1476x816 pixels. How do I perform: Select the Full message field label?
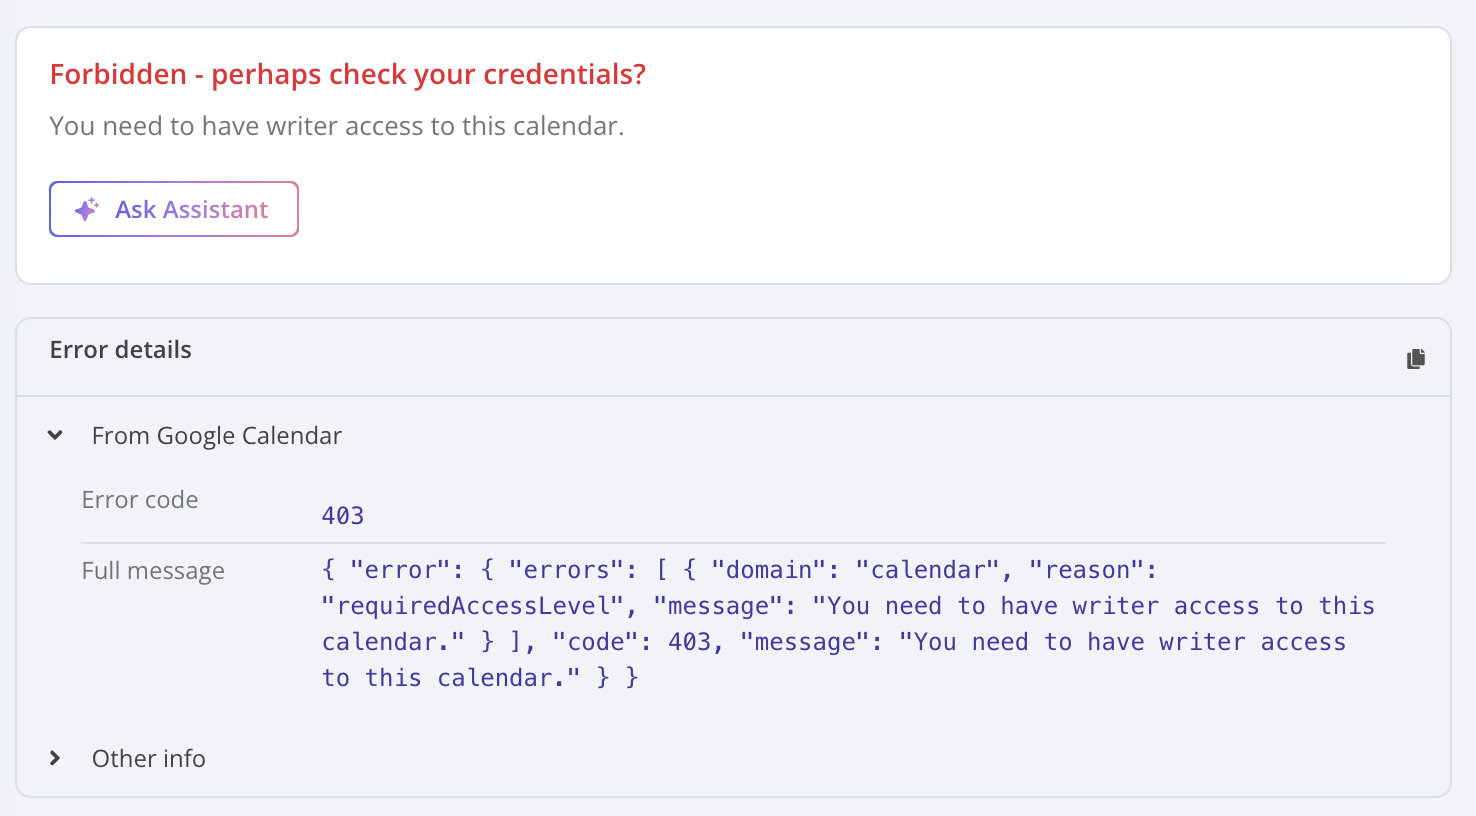coord(153,571)
